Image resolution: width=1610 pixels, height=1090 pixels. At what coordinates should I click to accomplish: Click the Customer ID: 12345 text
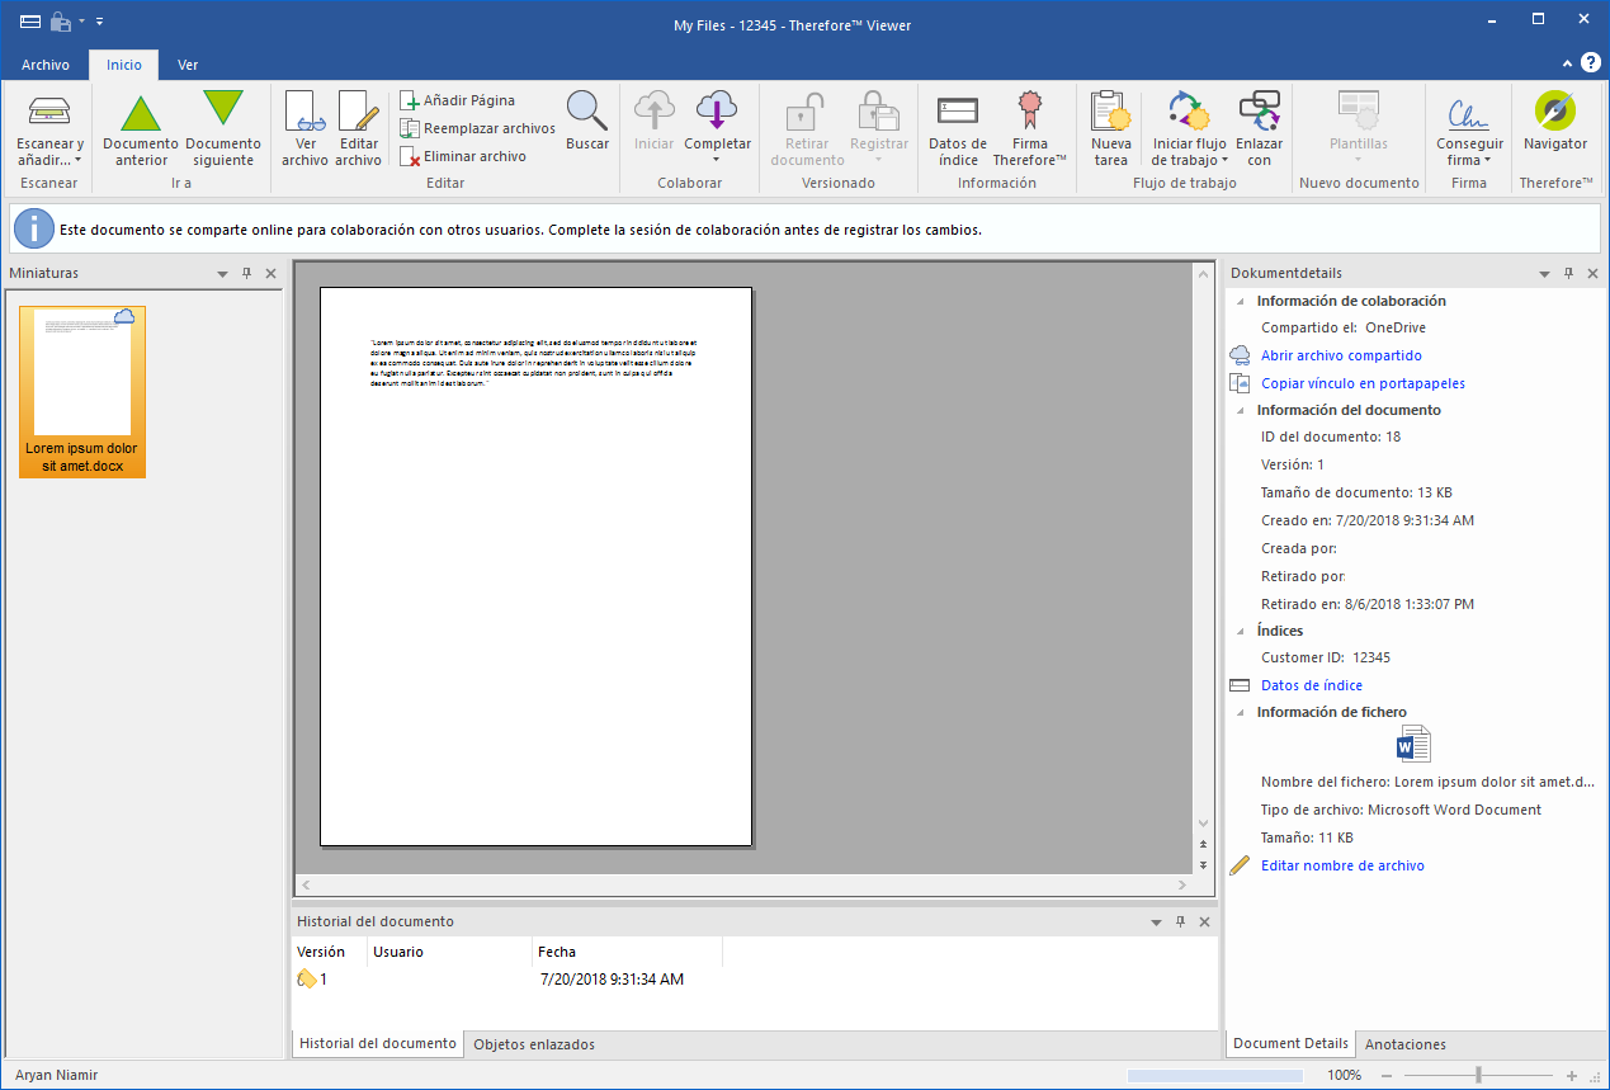coord(1325,658)
